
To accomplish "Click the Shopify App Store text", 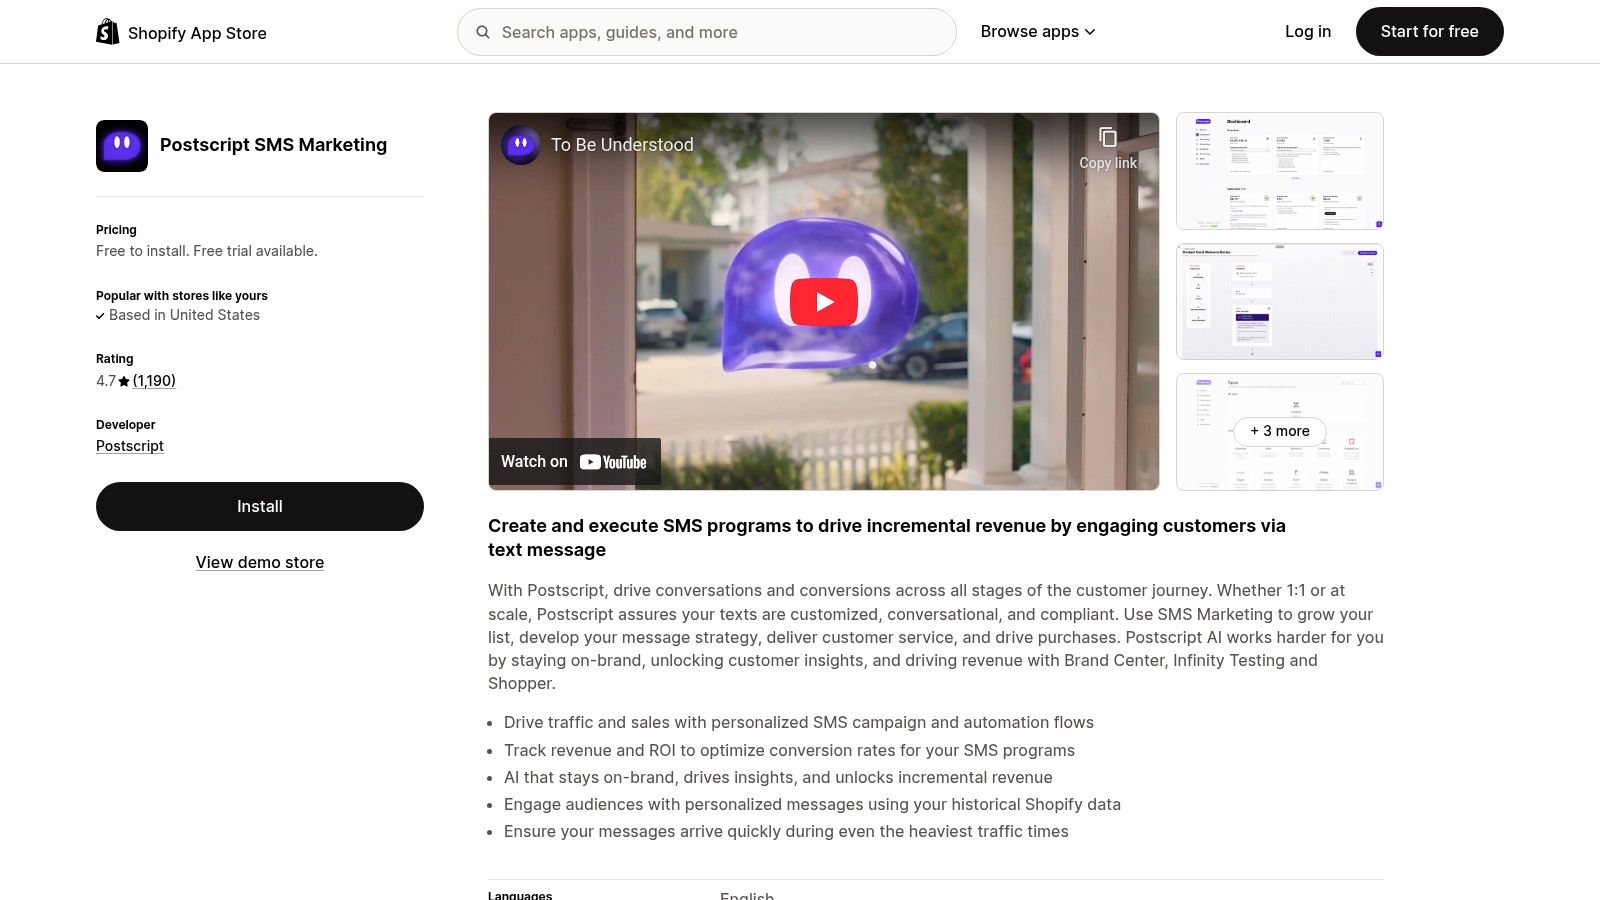I will coord(197,33).
